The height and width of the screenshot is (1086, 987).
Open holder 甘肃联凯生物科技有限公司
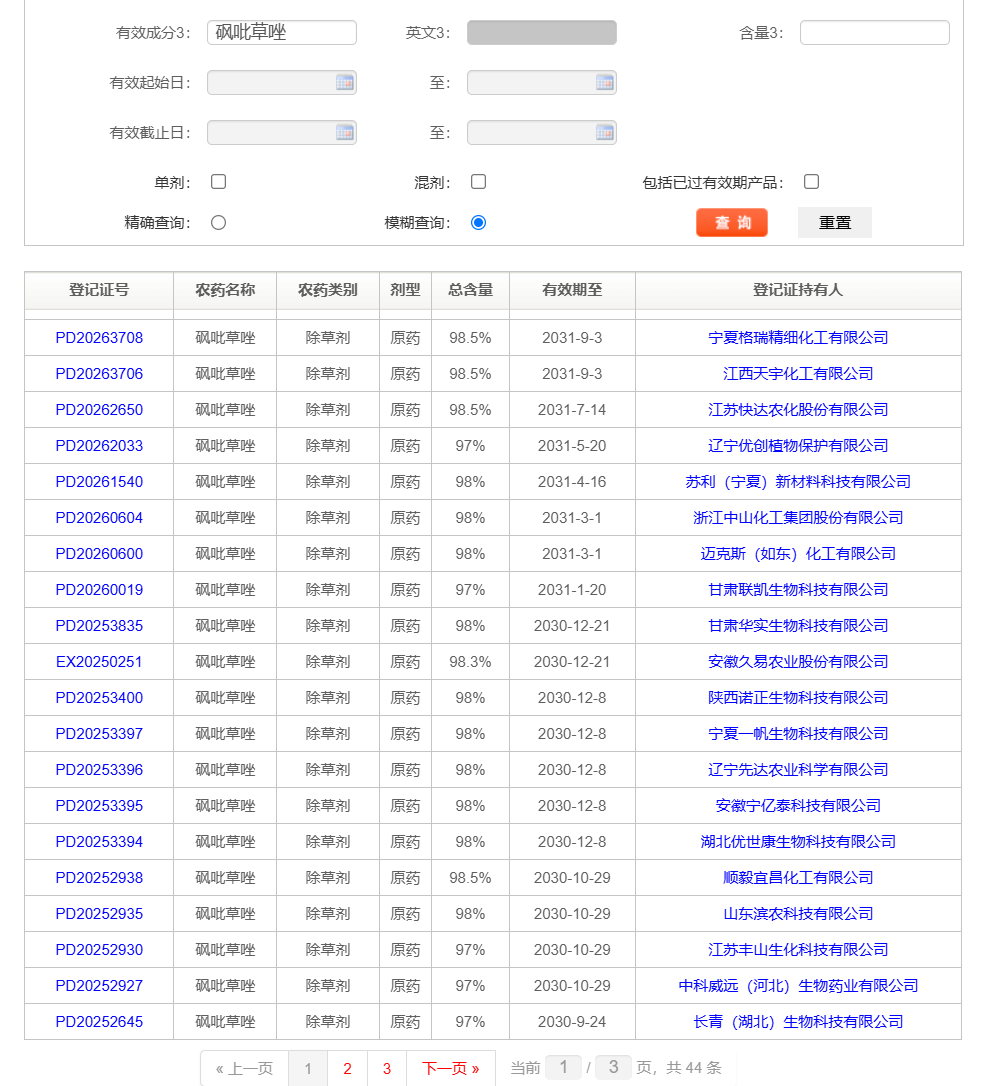pos(798,590)
